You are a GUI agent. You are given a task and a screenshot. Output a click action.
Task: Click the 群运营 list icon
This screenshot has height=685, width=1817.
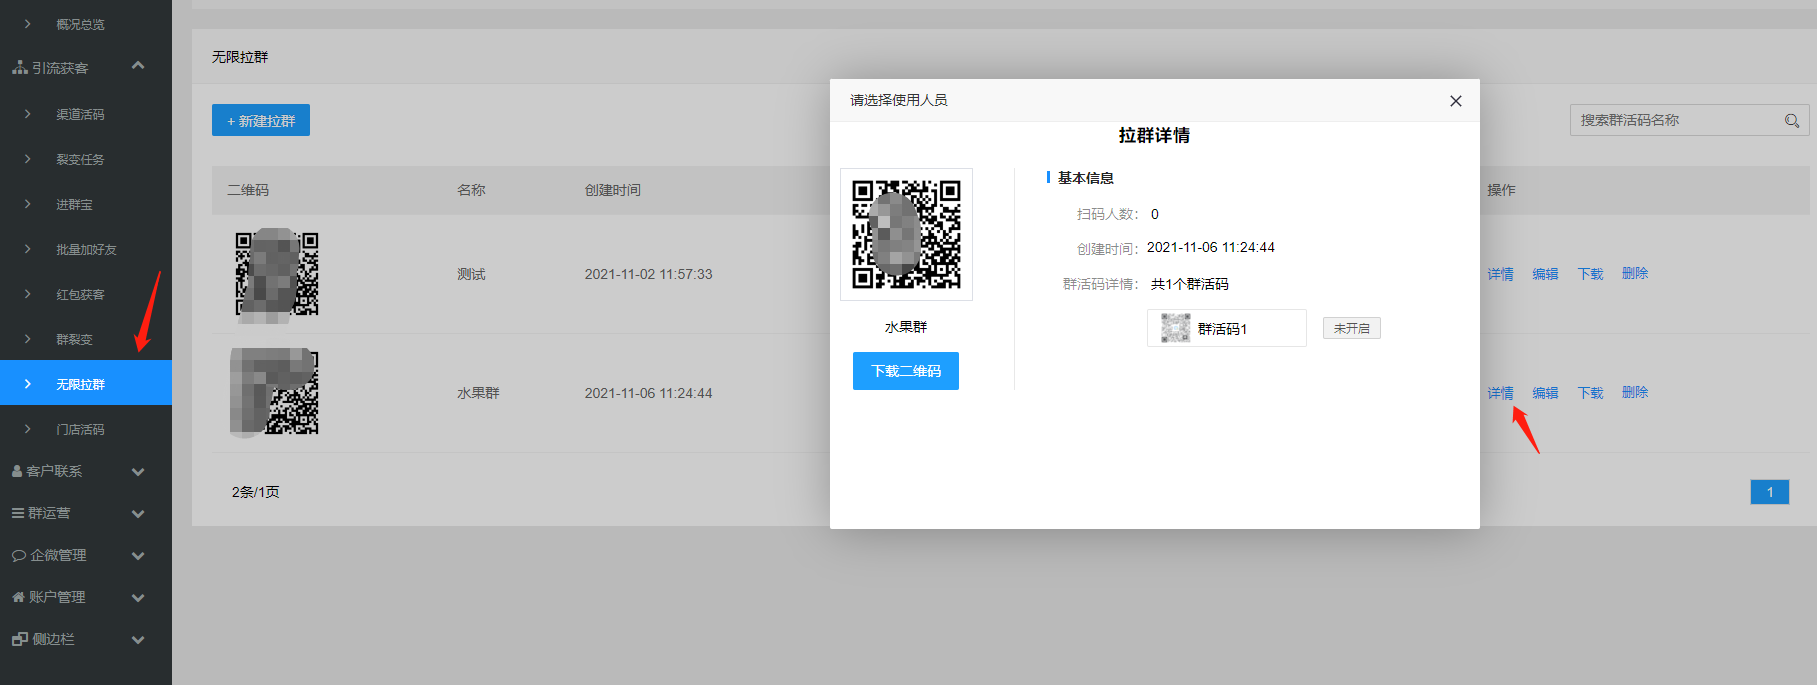click(18, 513)
